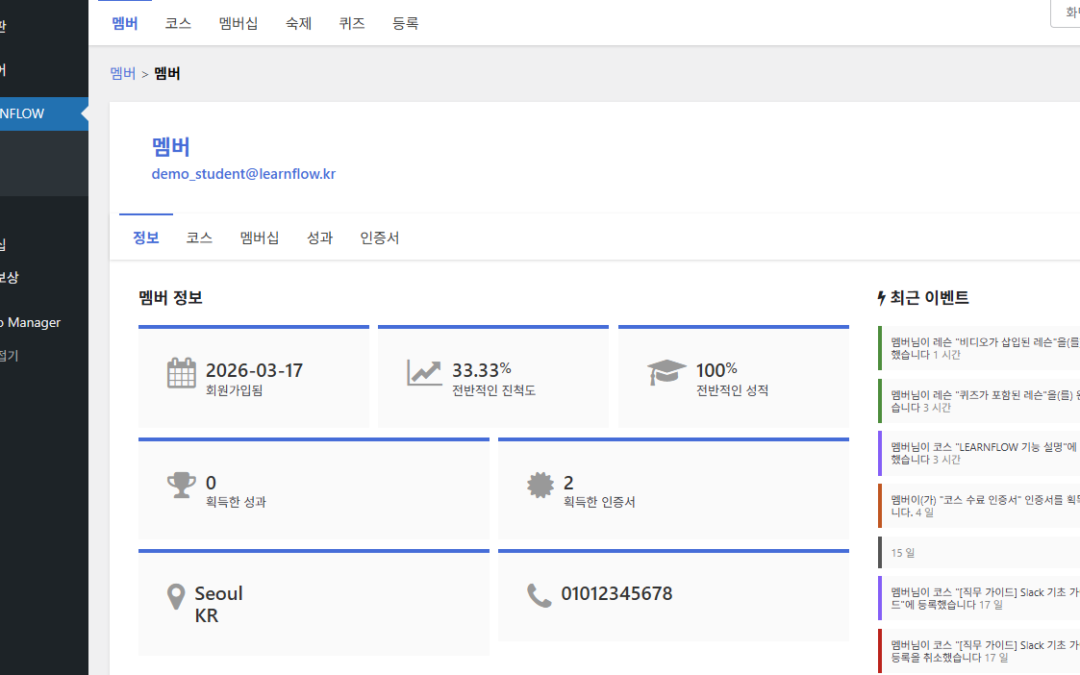Click the 멤버 profile name heading

click(x=171, y=146)
